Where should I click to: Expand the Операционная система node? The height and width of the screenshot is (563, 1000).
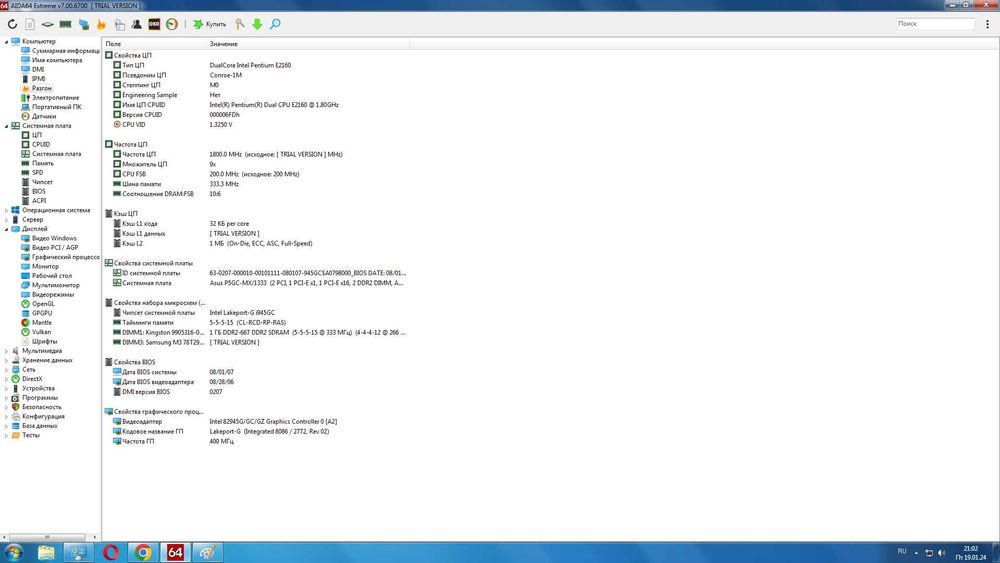(x=6, y=210)
